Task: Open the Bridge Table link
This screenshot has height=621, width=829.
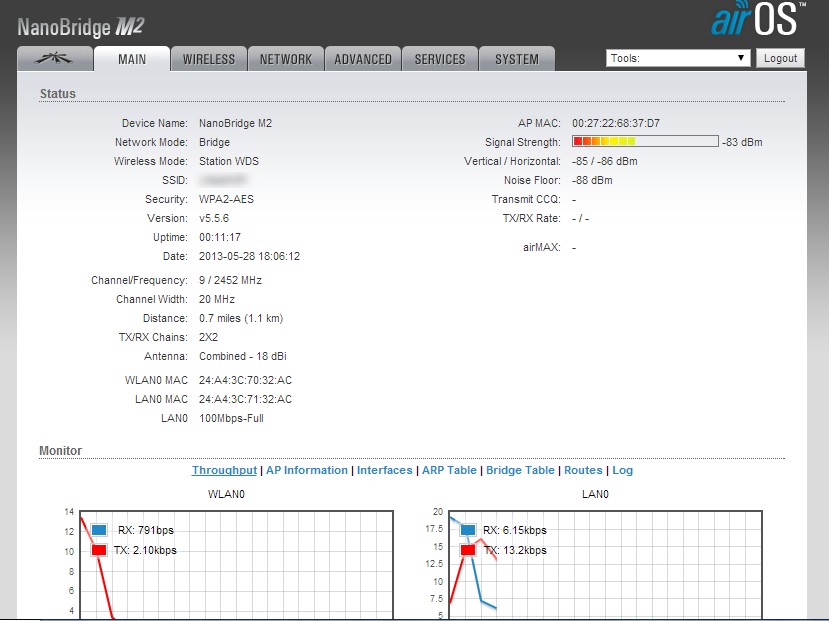Action: coord(520,470)
